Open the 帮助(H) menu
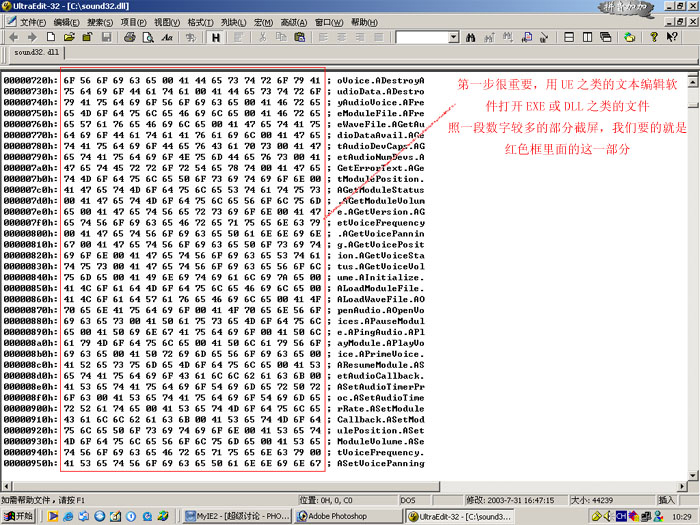 tap(364, 22)
